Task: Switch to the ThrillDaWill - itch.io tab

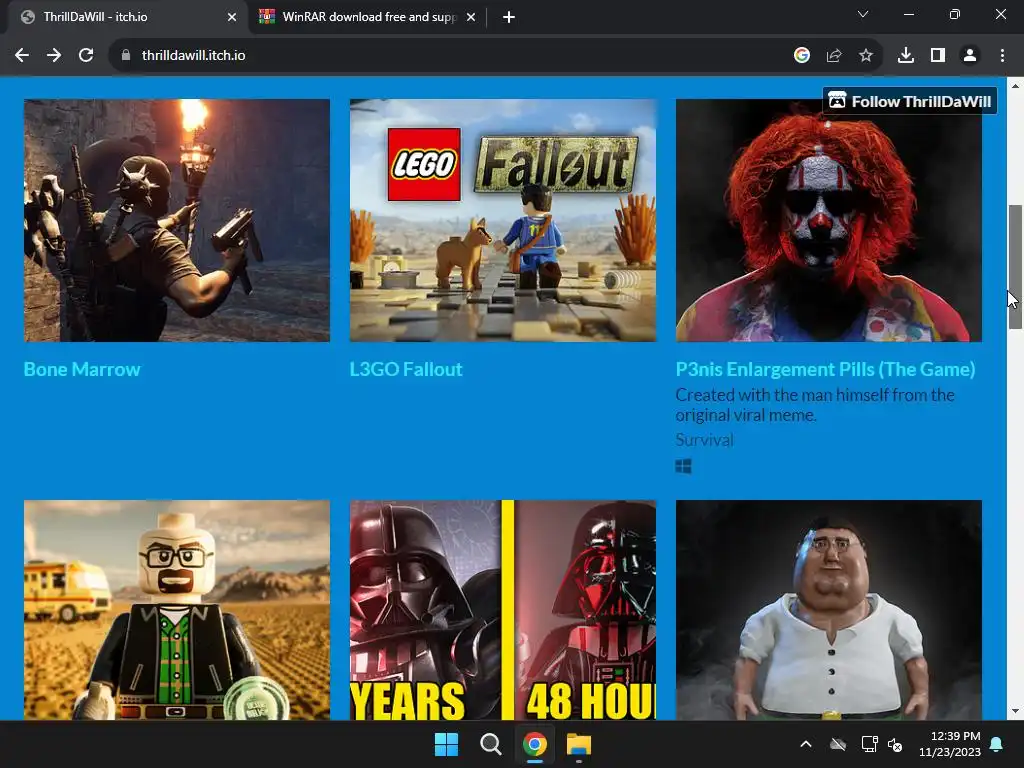Action: (124, 17)
